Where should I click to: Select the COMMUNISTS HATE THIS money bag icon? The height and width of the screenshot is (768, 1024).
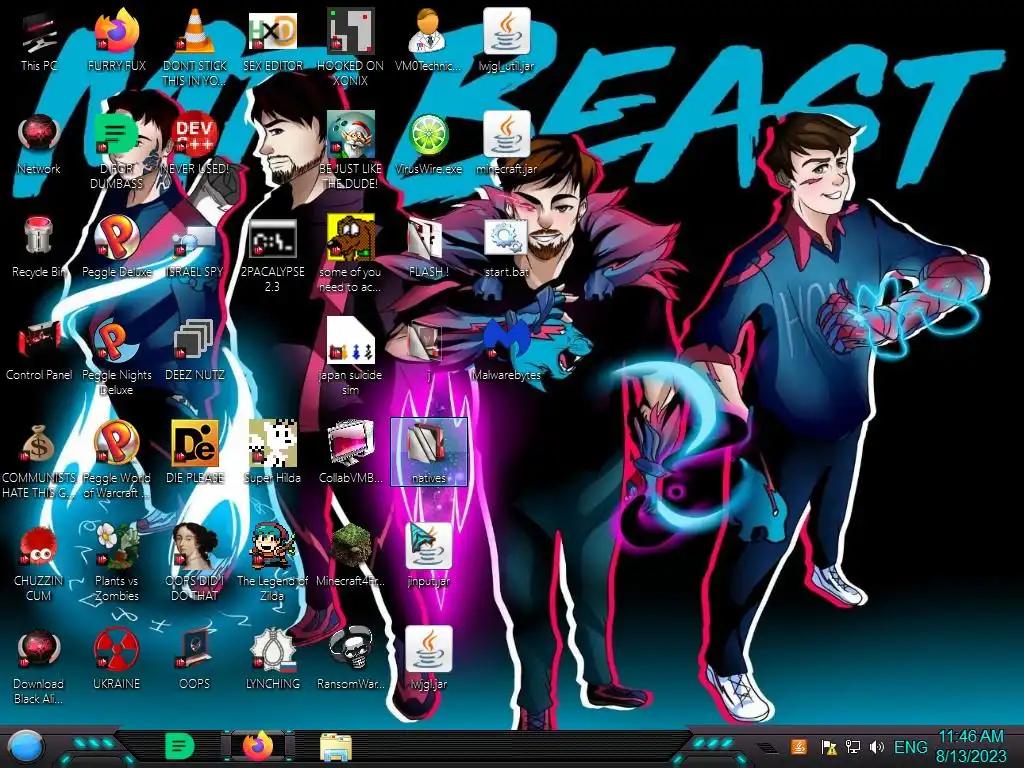coord(39,460)
